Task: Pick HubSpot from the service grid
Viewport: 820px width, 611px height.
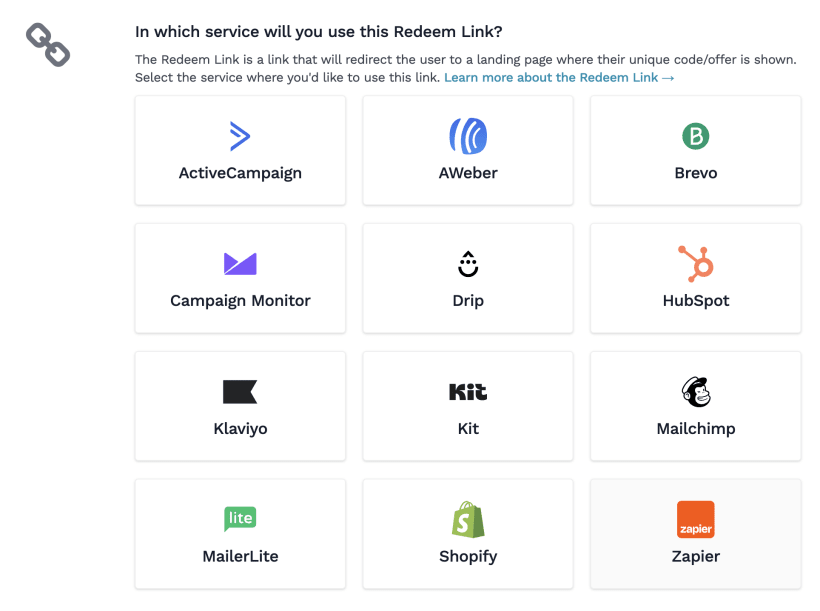Action: pyautogui.click(x=695, y=278)
